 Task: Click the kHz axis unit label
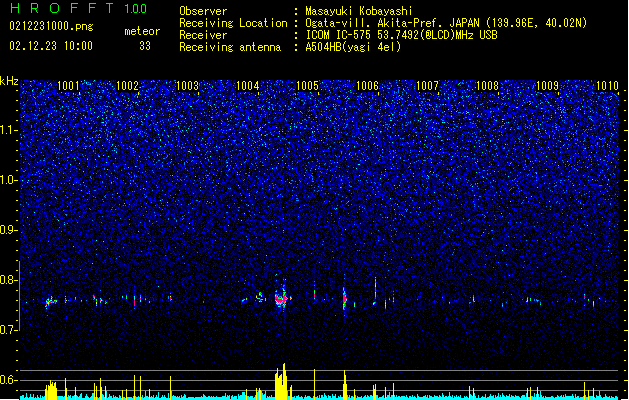coord(9,81)
